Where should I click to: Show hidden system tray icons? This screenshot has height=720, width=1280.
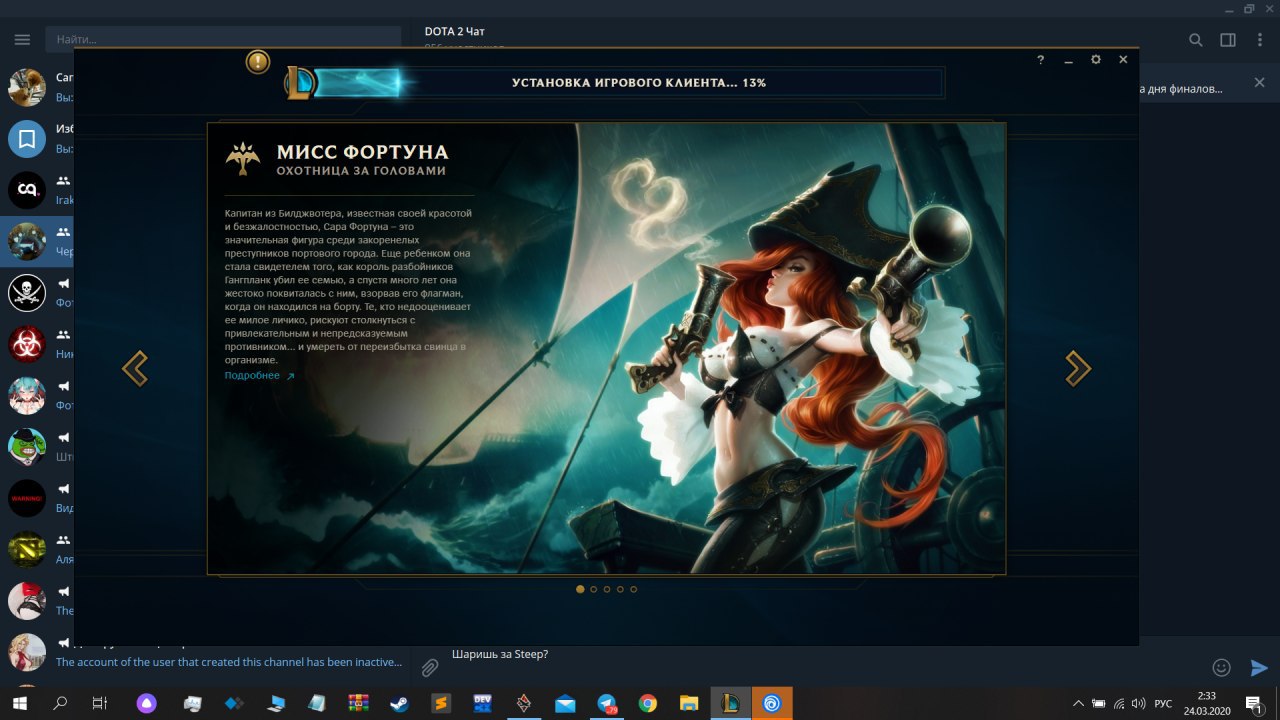pos(1078,703)
